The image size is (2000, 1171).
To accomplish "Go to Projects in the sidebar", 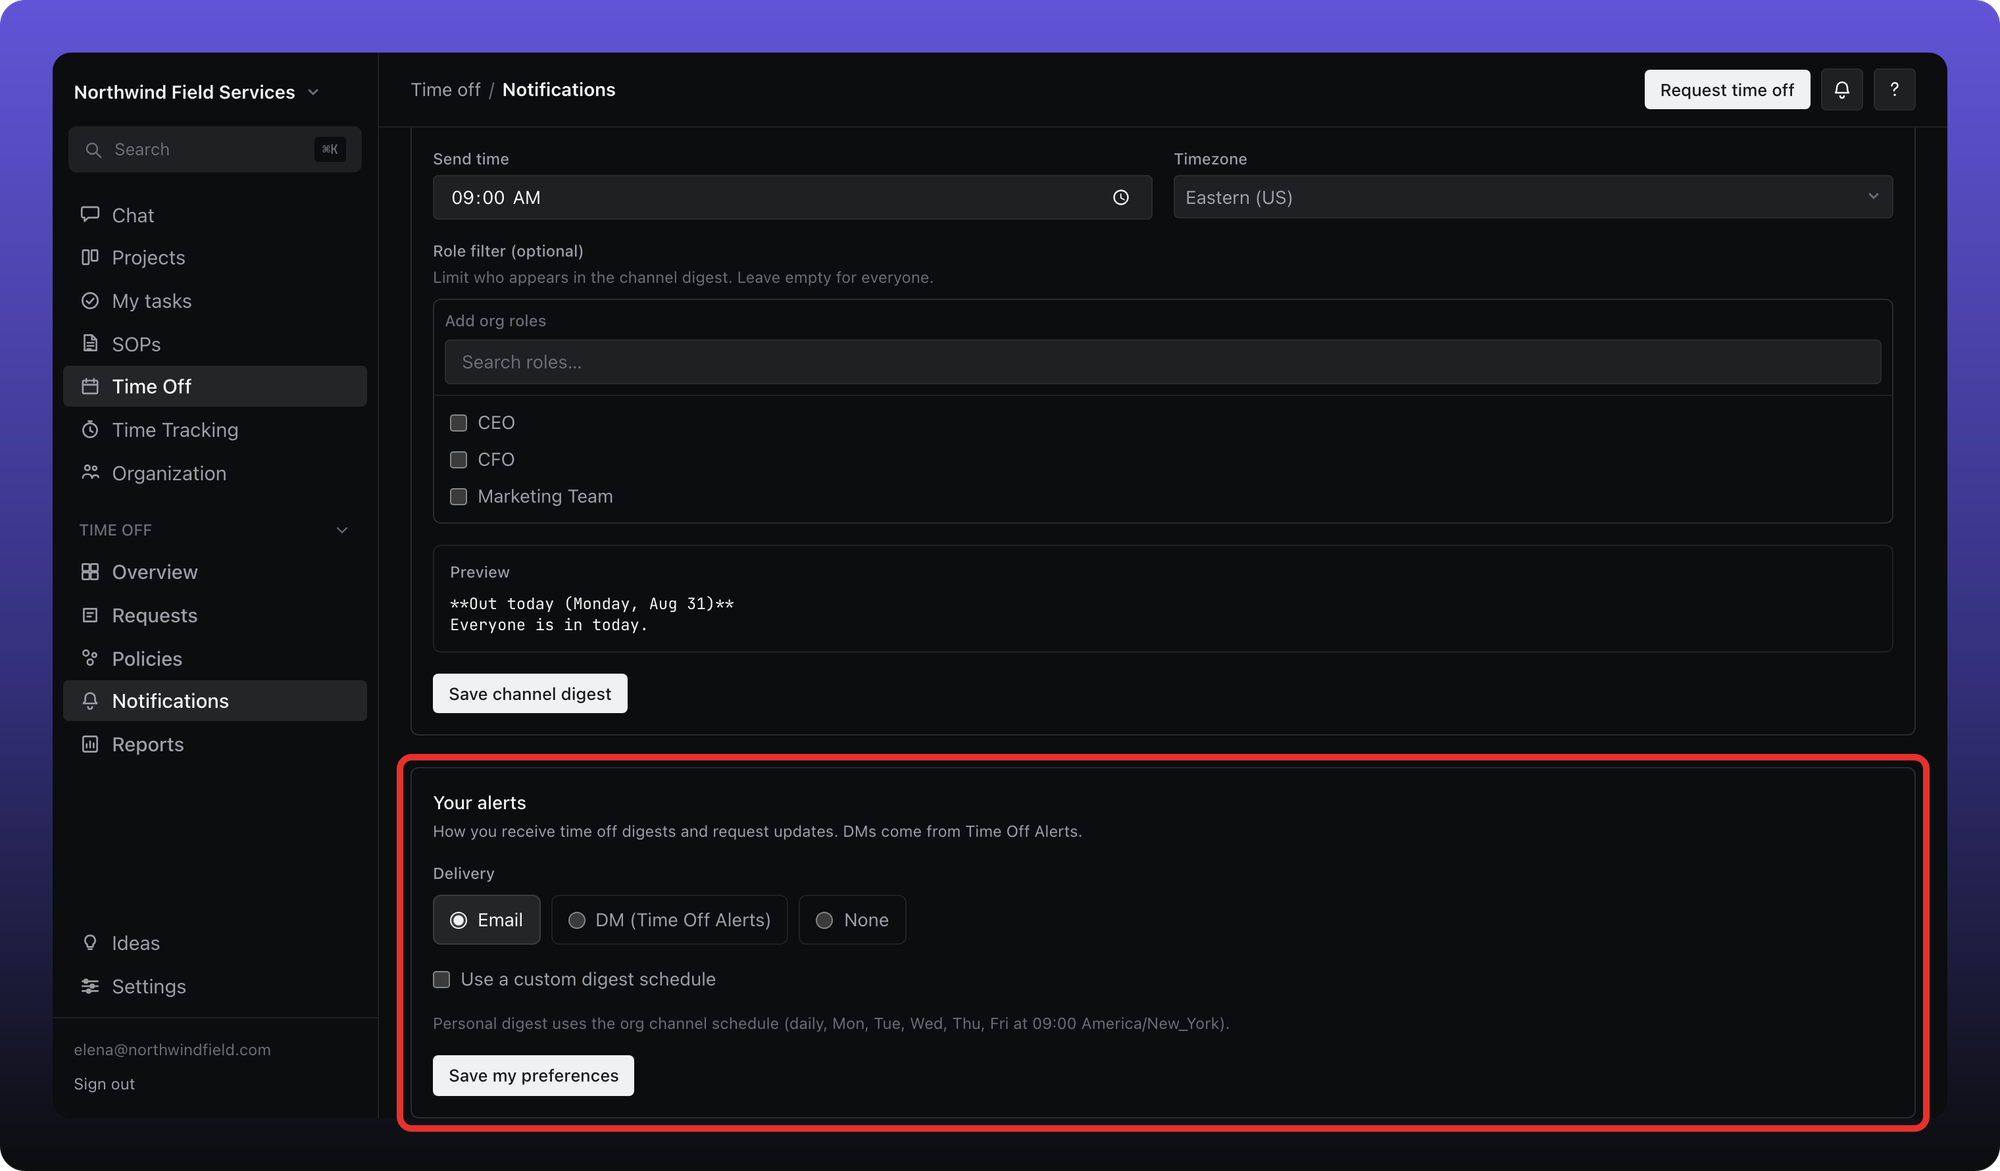I will click(215, 257).
